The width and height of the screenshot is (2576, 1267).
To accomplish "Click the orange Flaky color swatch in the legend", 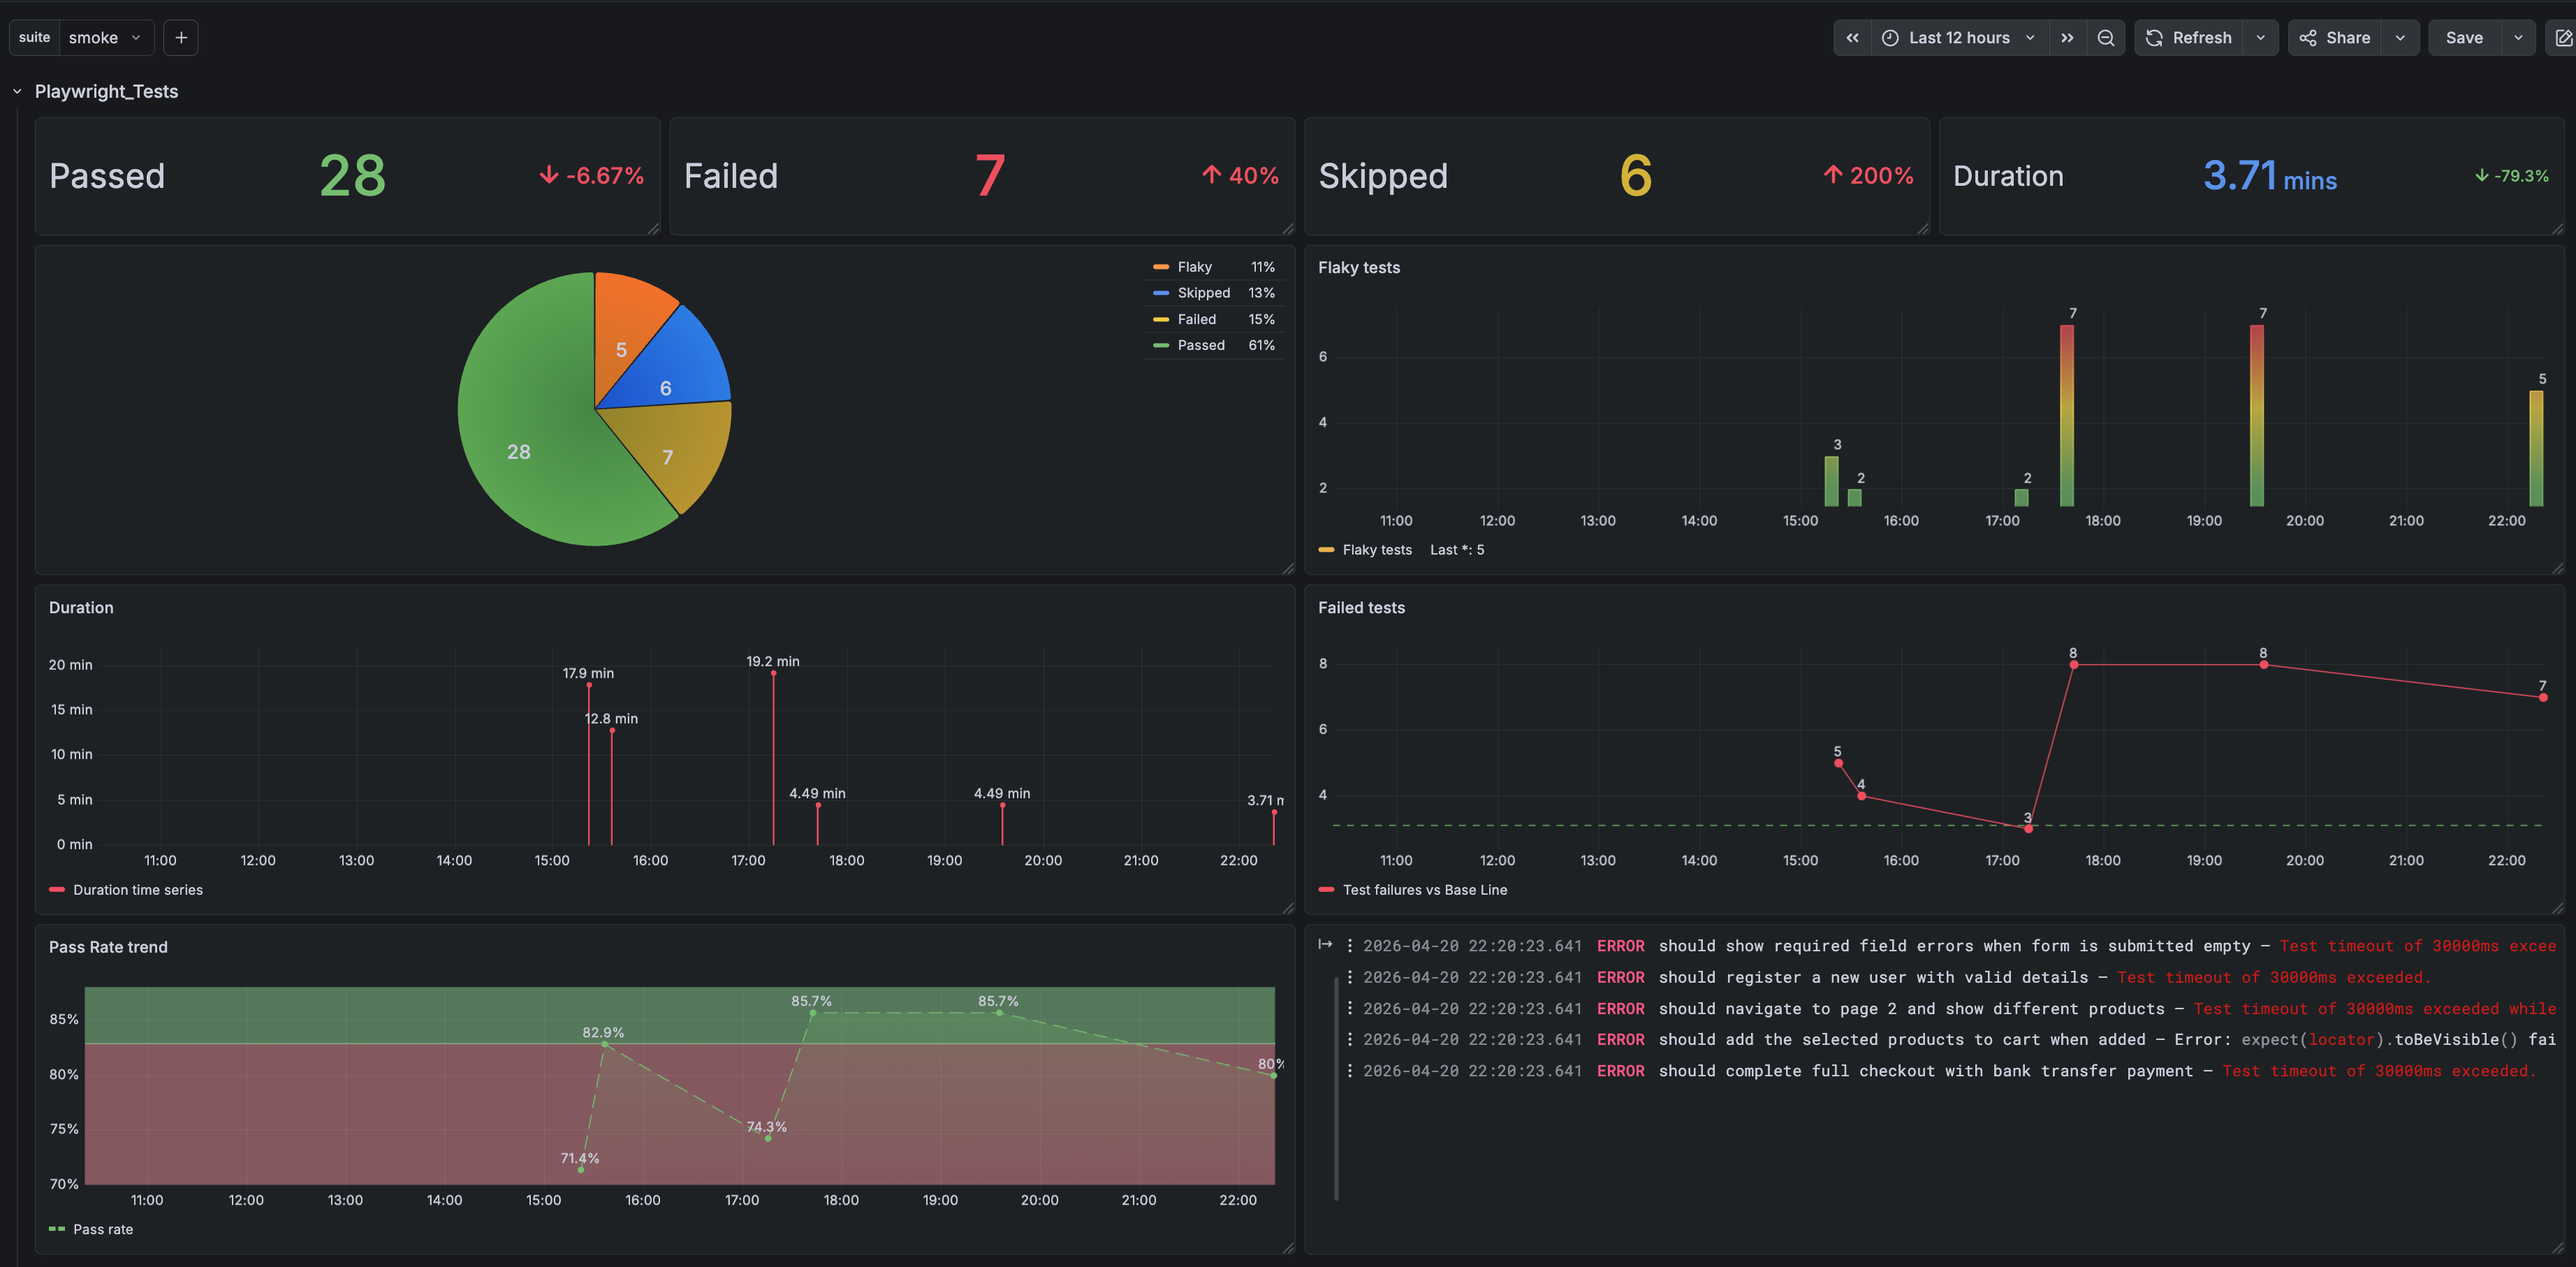I will (1162, 266).
